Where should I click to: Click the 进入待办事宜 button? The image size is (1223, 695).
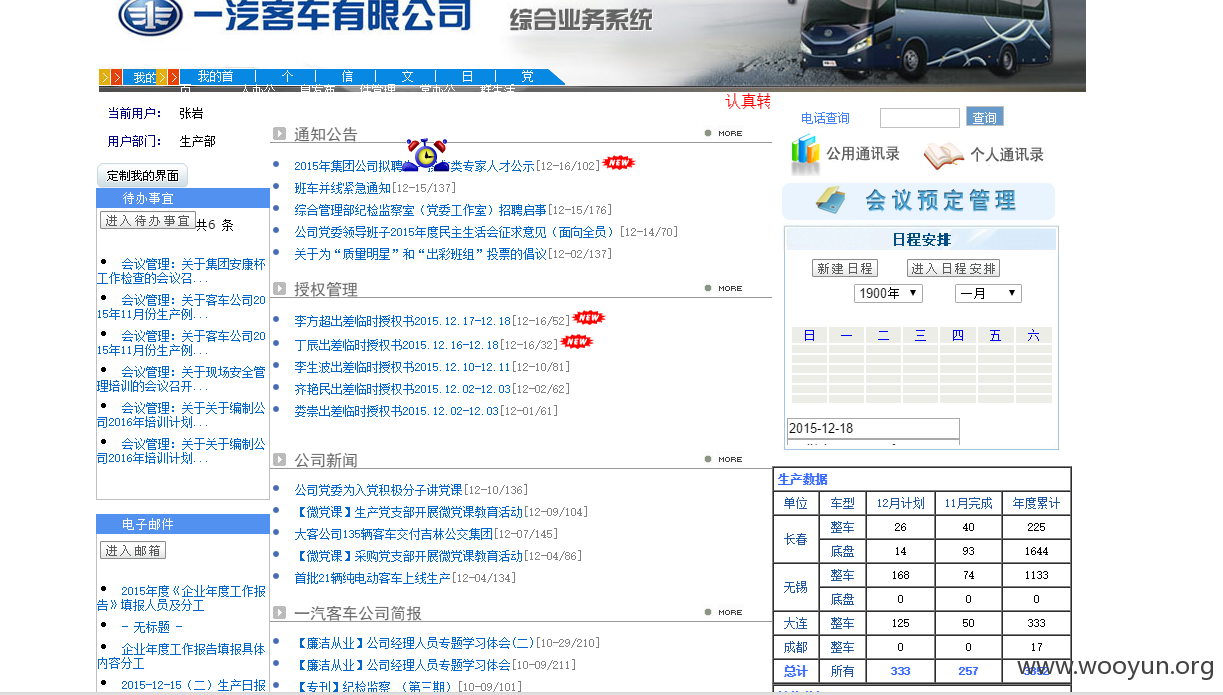[147, 221]
